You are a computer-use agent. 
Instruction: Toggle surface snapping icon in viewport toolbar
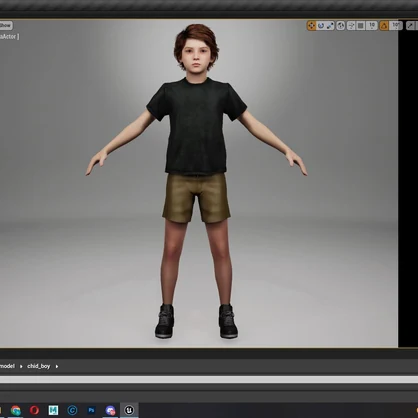point(351,26)
